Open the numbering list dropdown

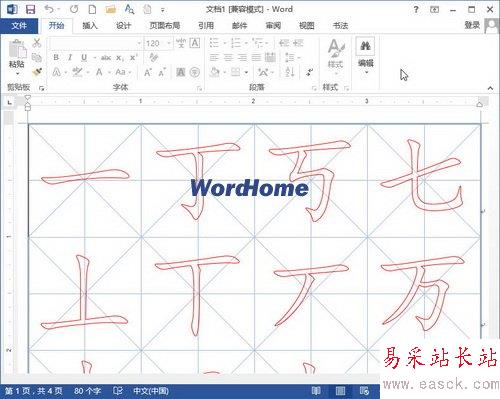click(246, 43)
